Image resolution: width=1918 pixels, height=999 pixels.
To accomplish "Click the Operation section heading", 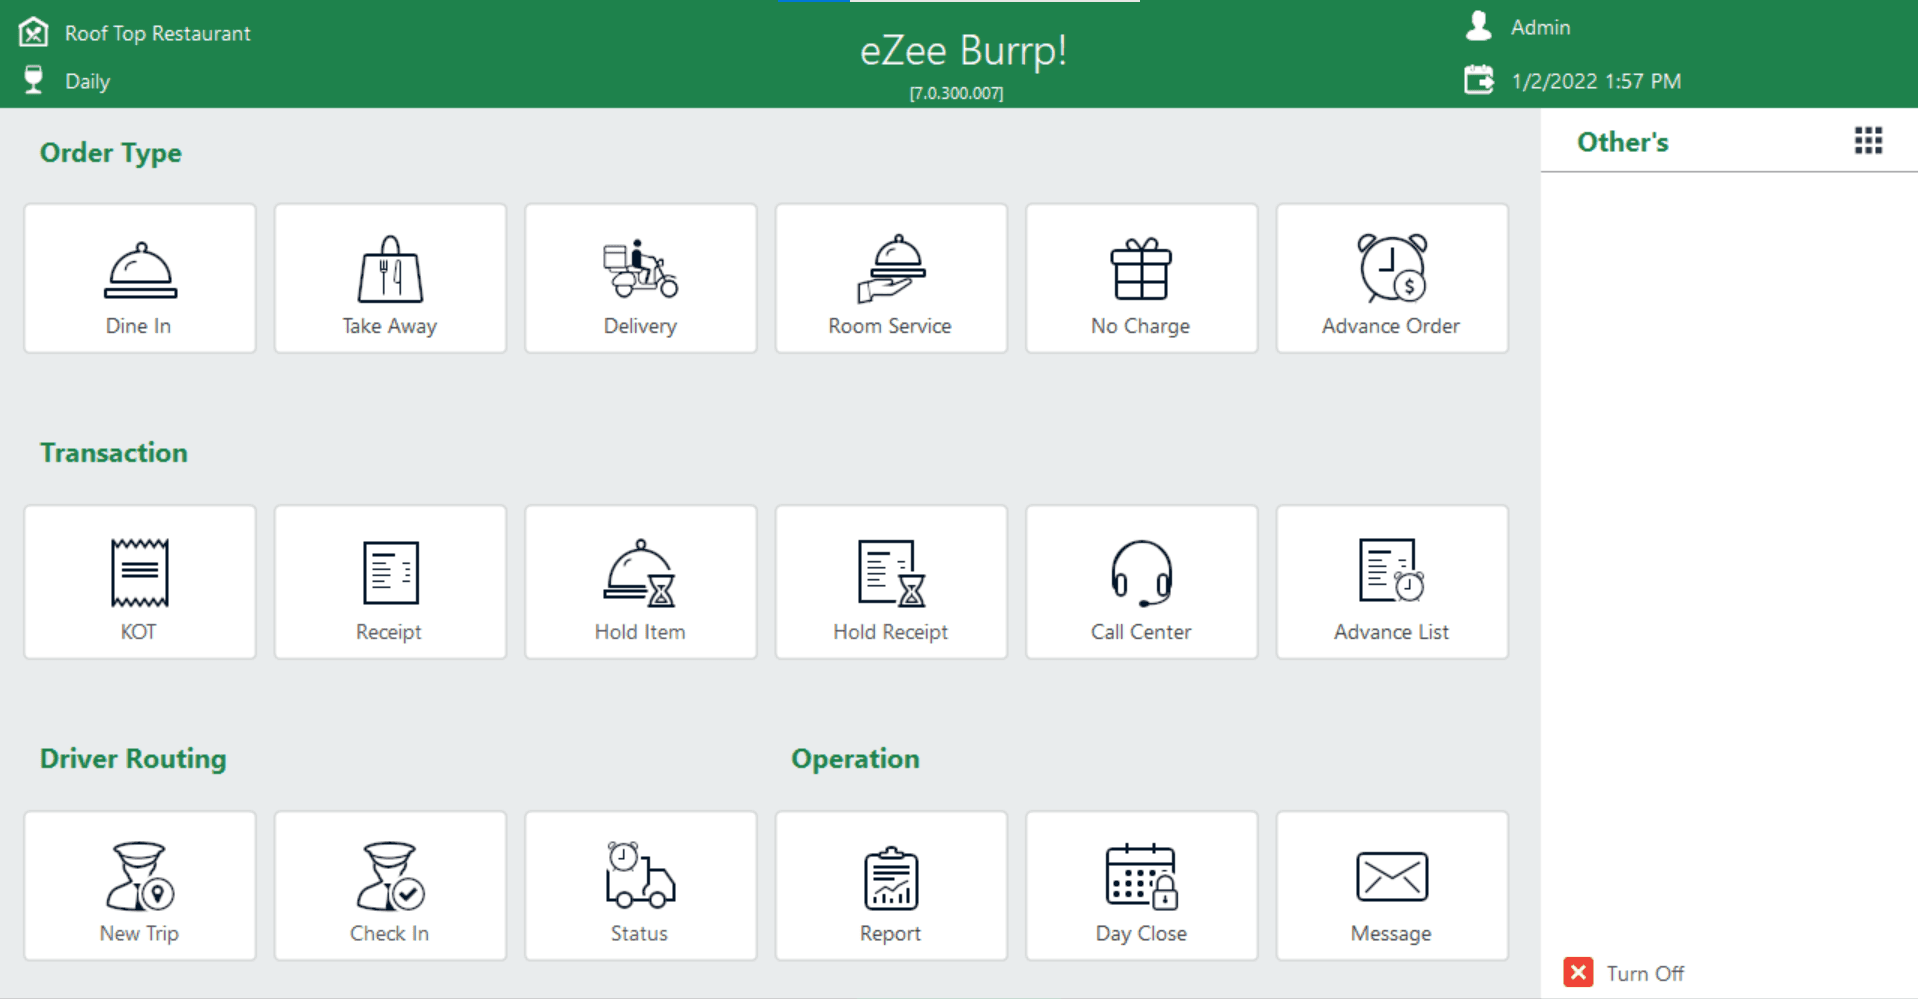I will point(855,759).
